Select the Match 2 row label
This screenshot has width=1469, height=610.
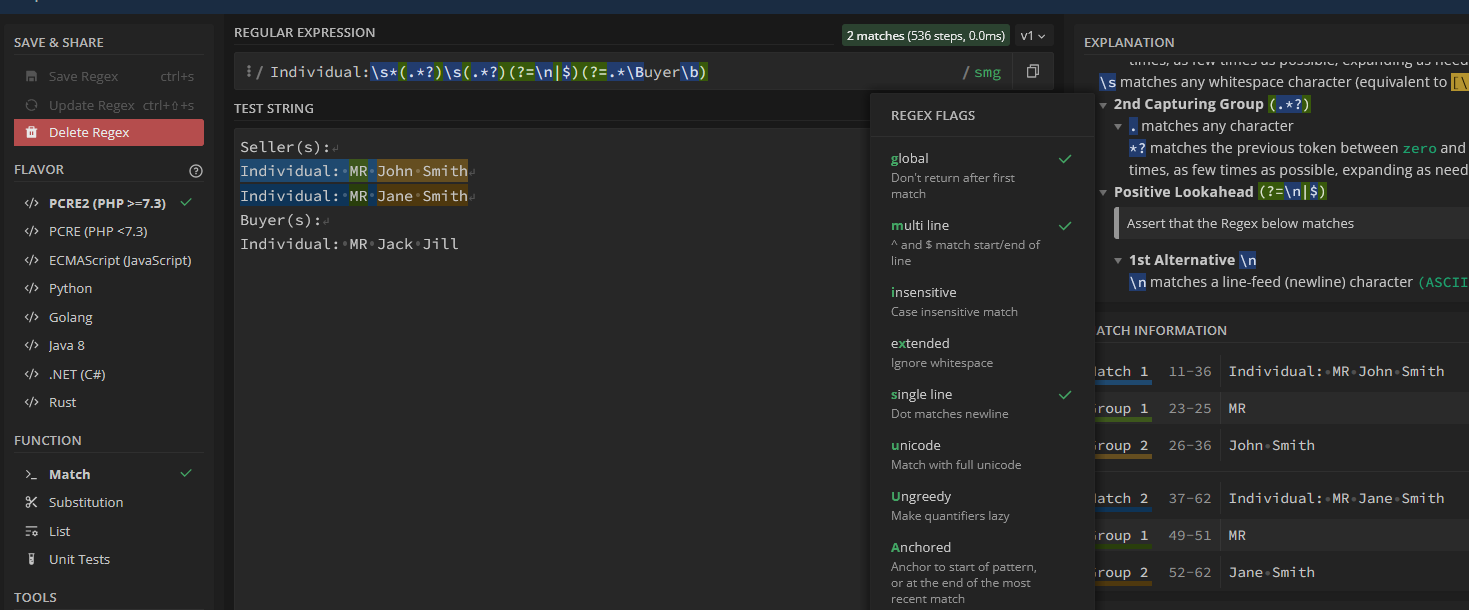click(x=1122, y=498)
